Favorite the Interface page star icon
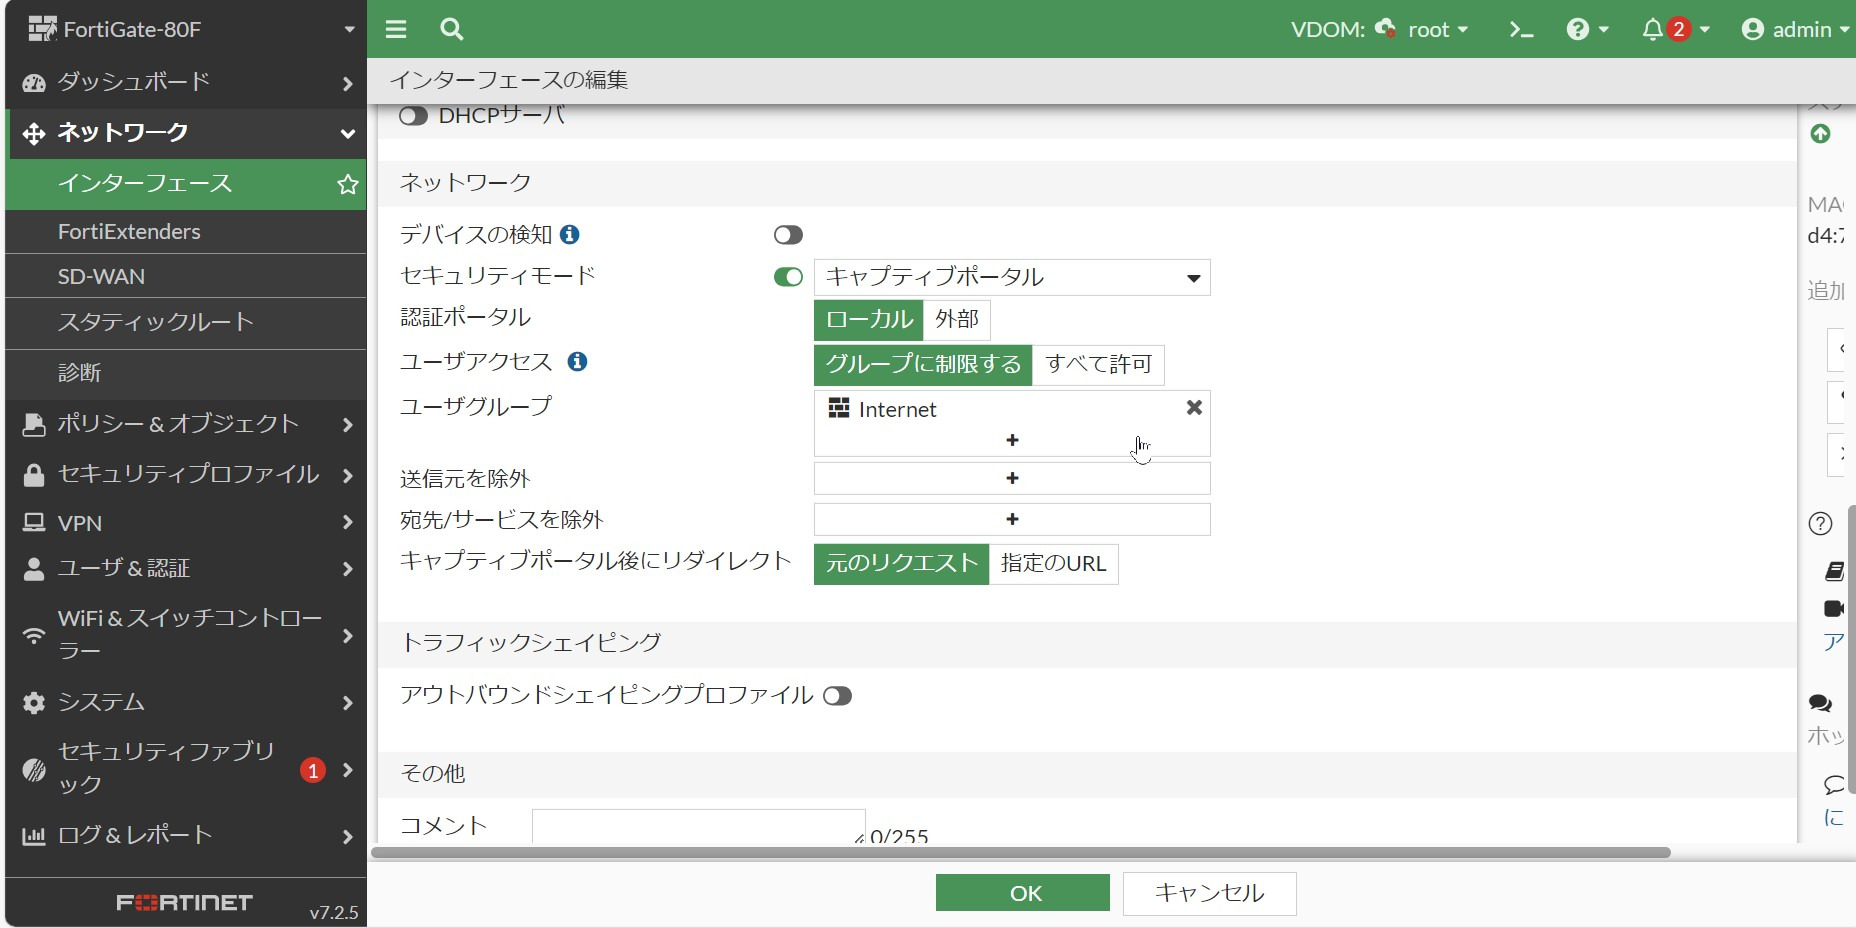Image resolution: width=1856 pixels, height=928 pixels. (x=347, y=184)
